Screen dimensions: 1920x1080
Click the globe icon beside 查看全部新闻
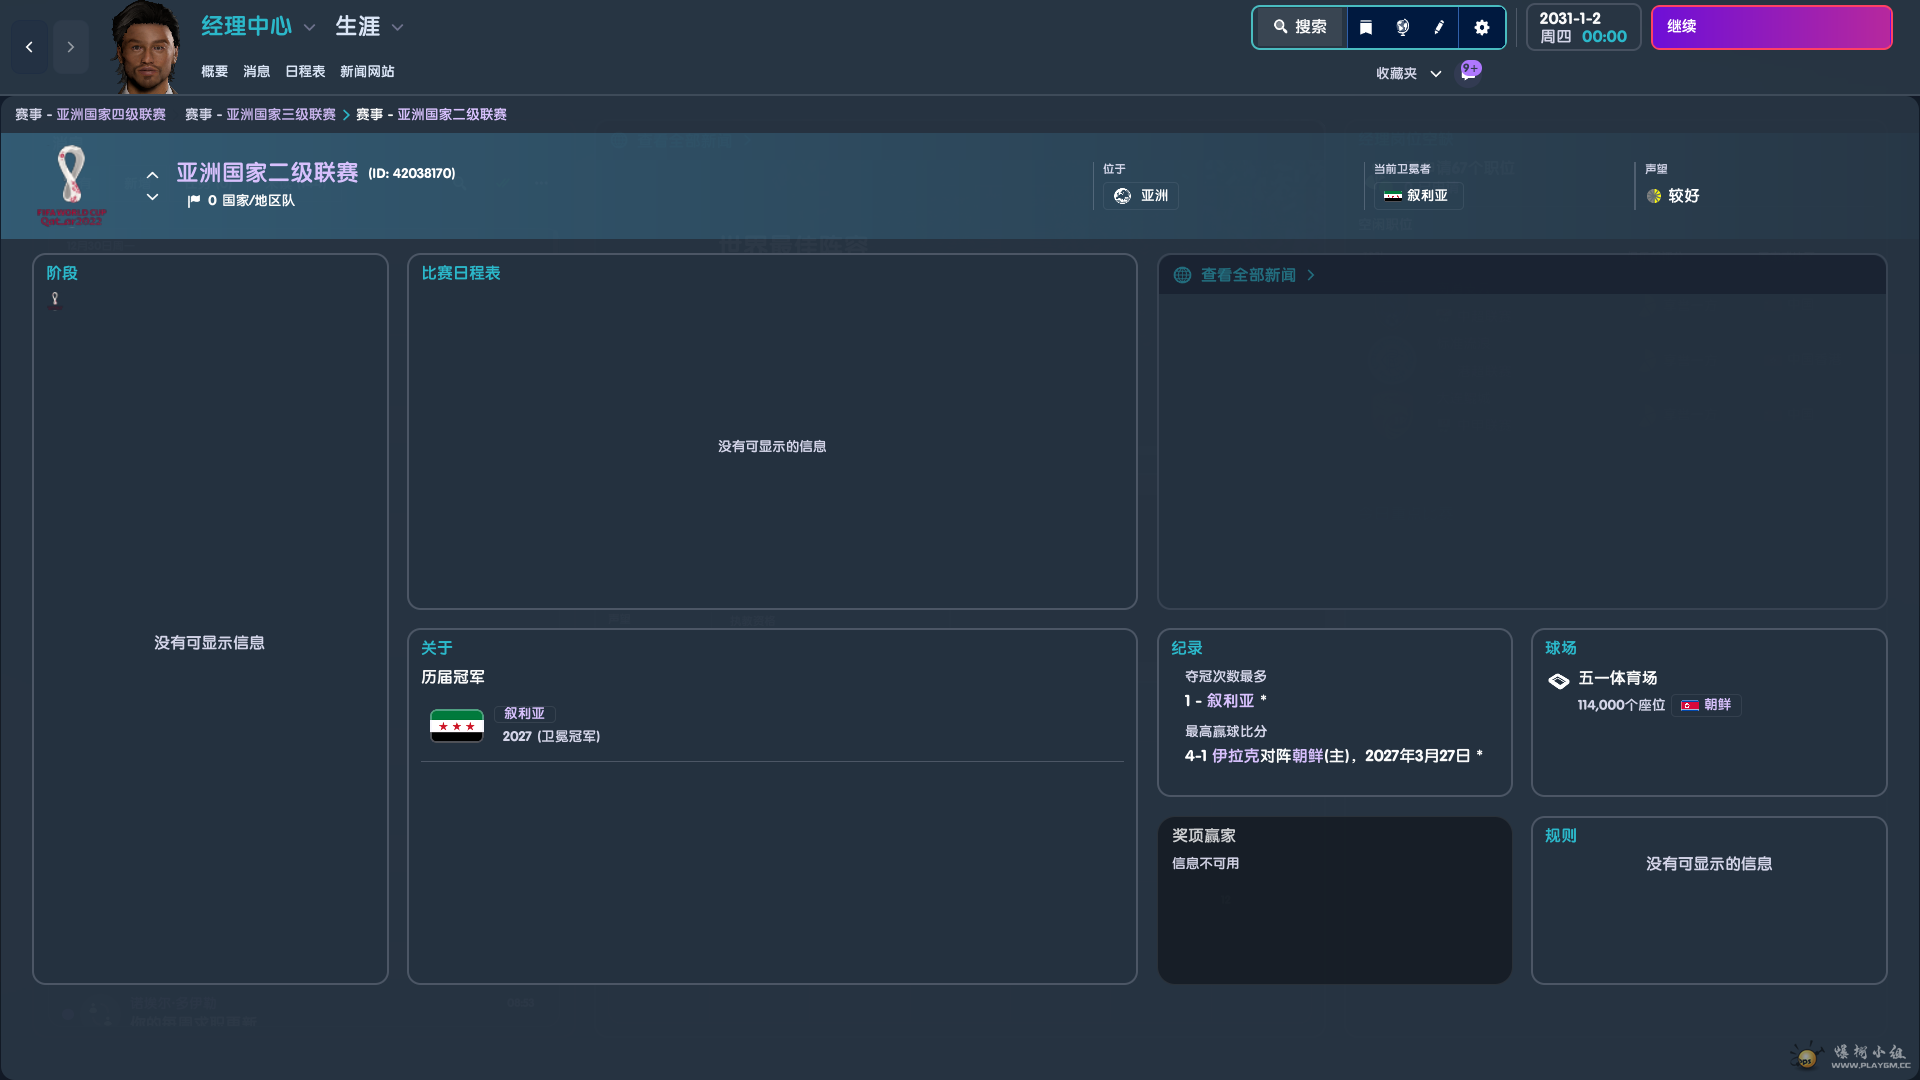tap(1182, 275)
